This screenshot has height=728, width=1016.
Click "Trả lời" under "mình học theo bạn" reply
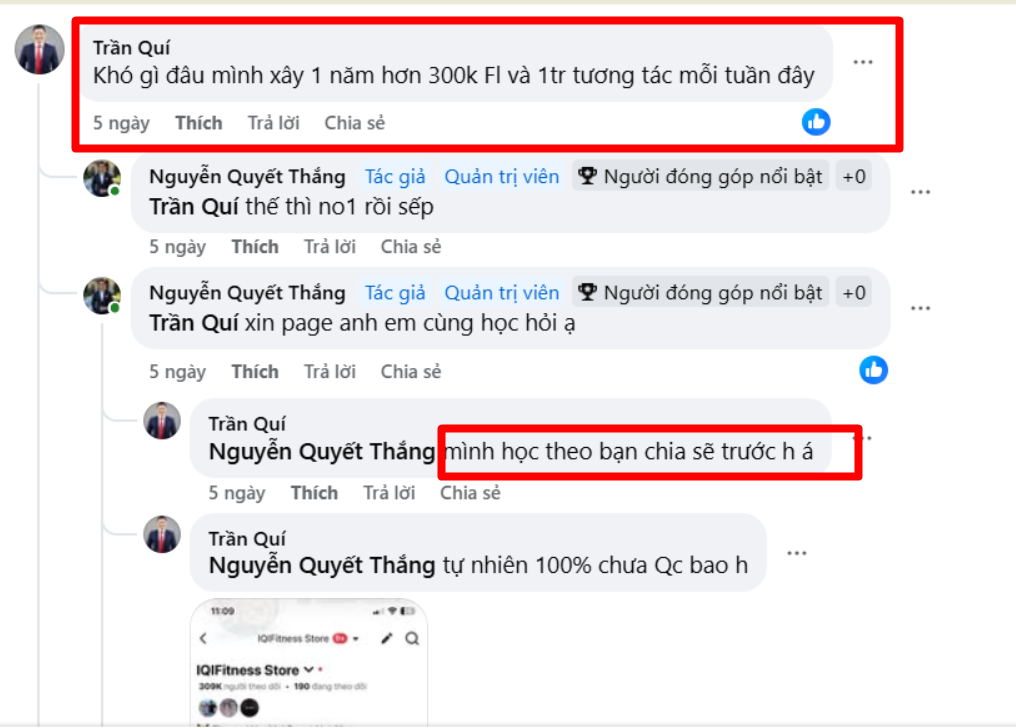pyautogui.click(x=389, y=493)
